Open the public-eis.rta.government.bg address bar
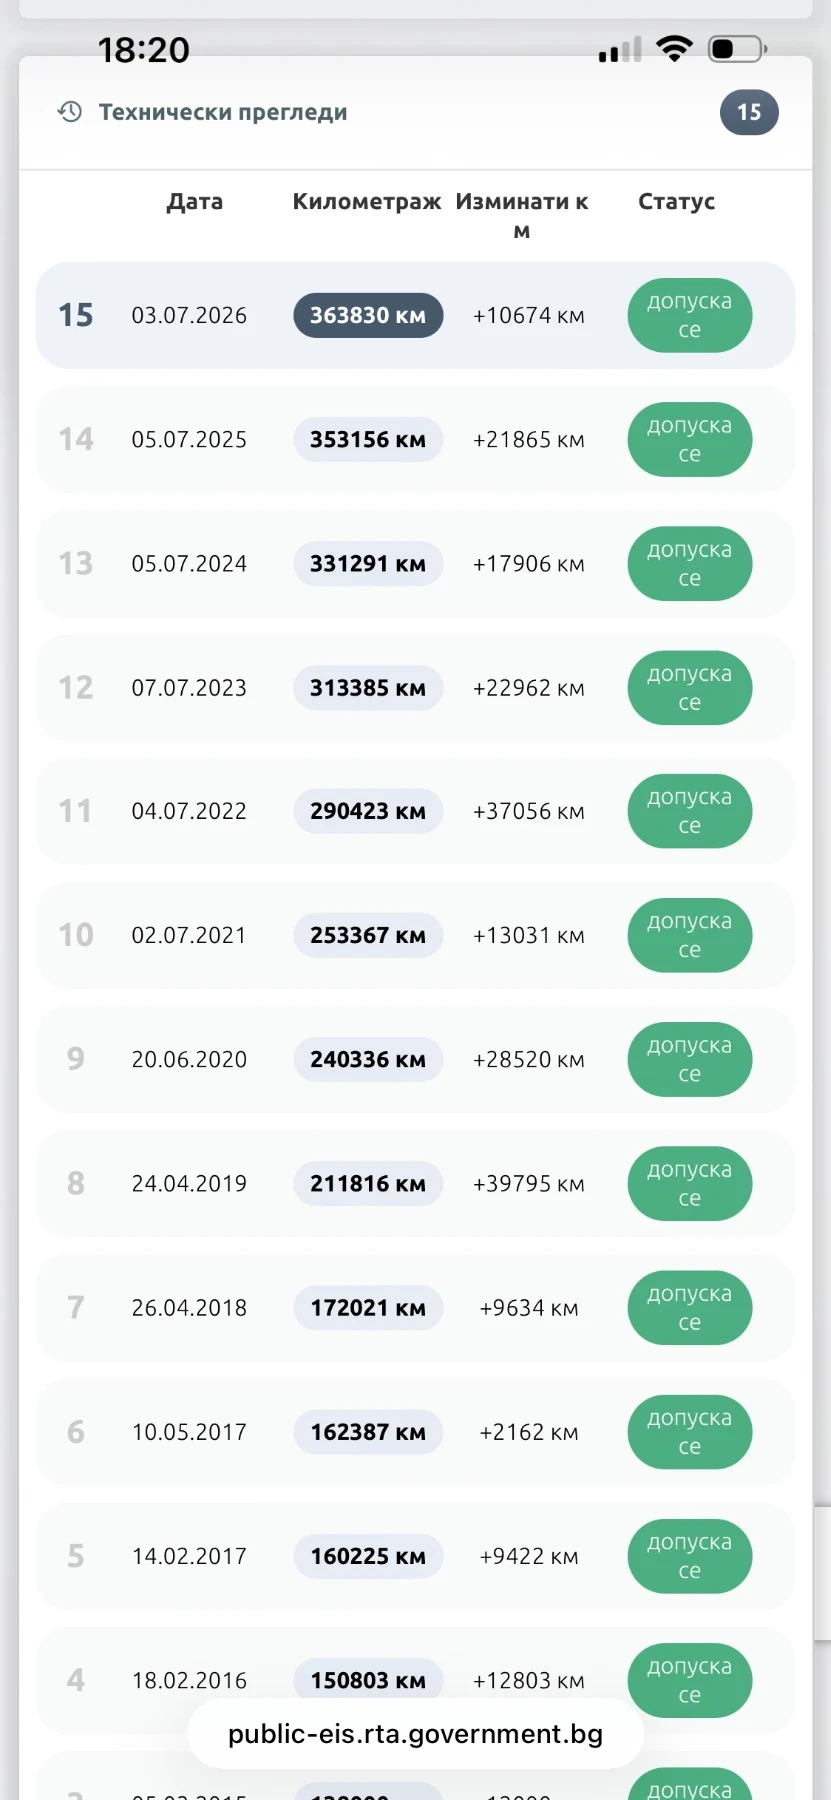 coord(416,1733)
